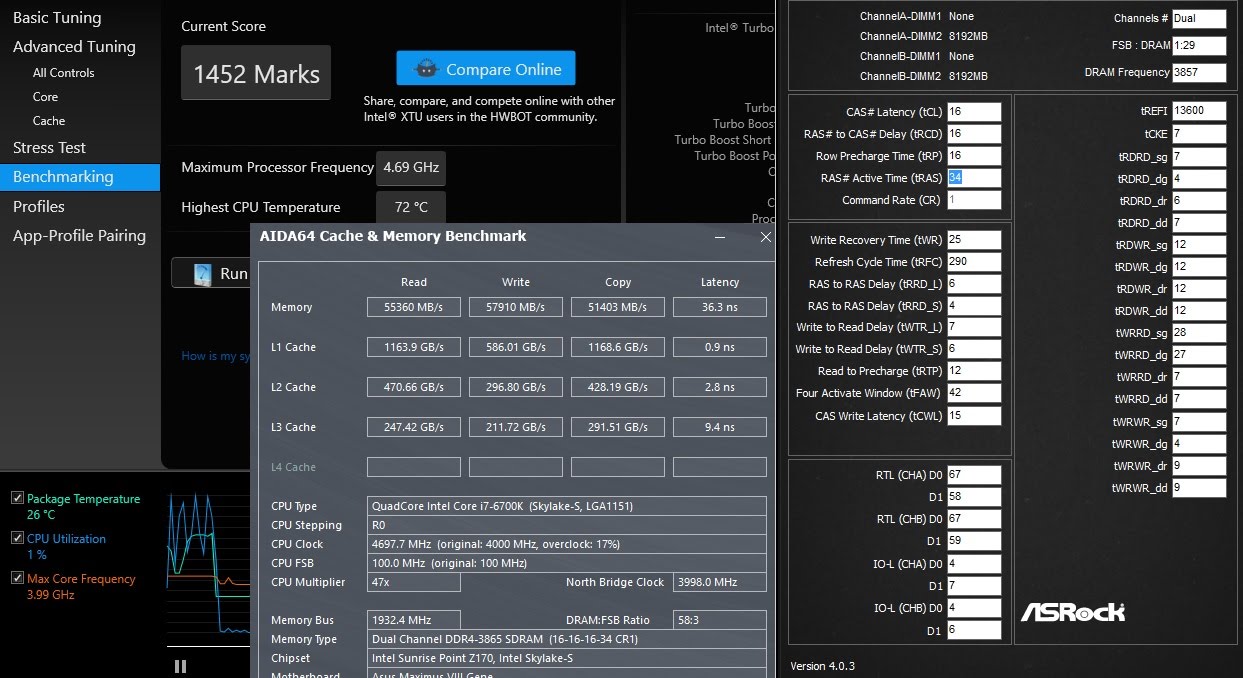Select All Controls under Advanced Tuning
This screenshot has height=678, width=1243.
click(64, 73)
